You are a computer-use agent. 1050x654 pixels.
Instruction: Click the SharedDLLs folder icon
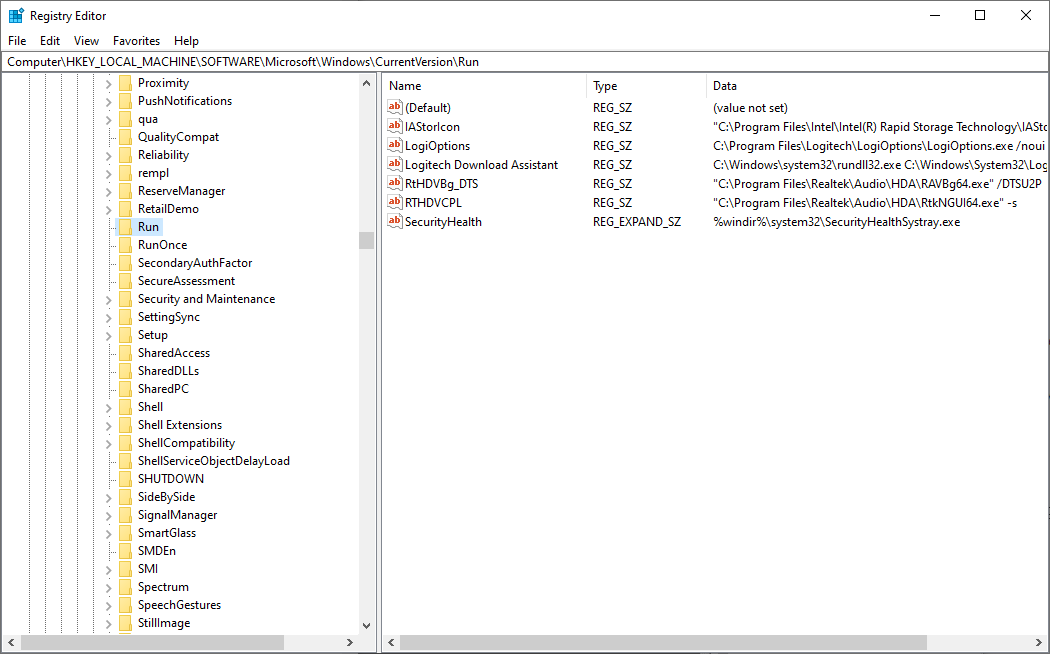pos(125,371)
